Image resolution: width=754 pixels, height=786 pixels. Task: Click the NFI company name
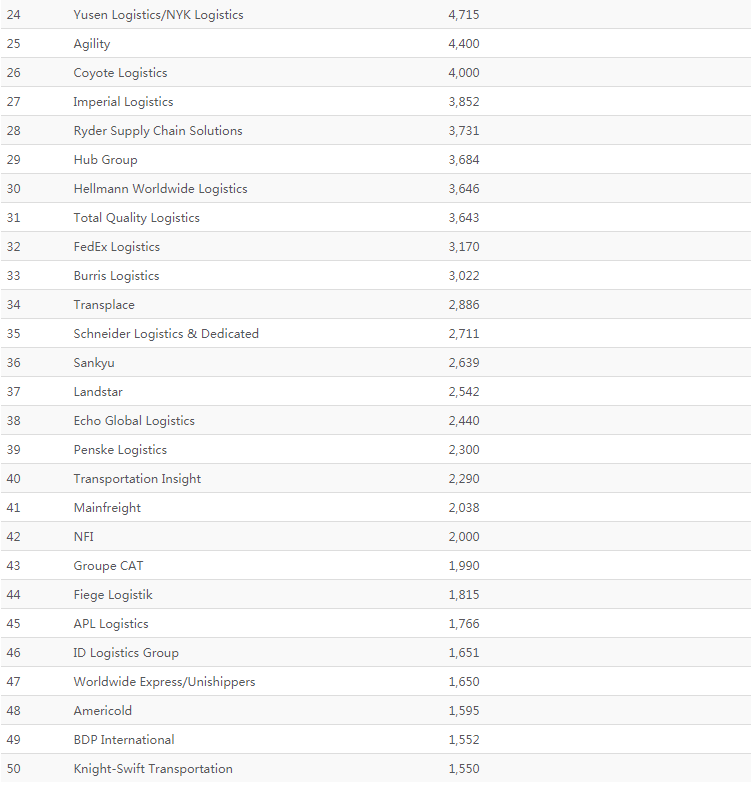click(84, 537)
